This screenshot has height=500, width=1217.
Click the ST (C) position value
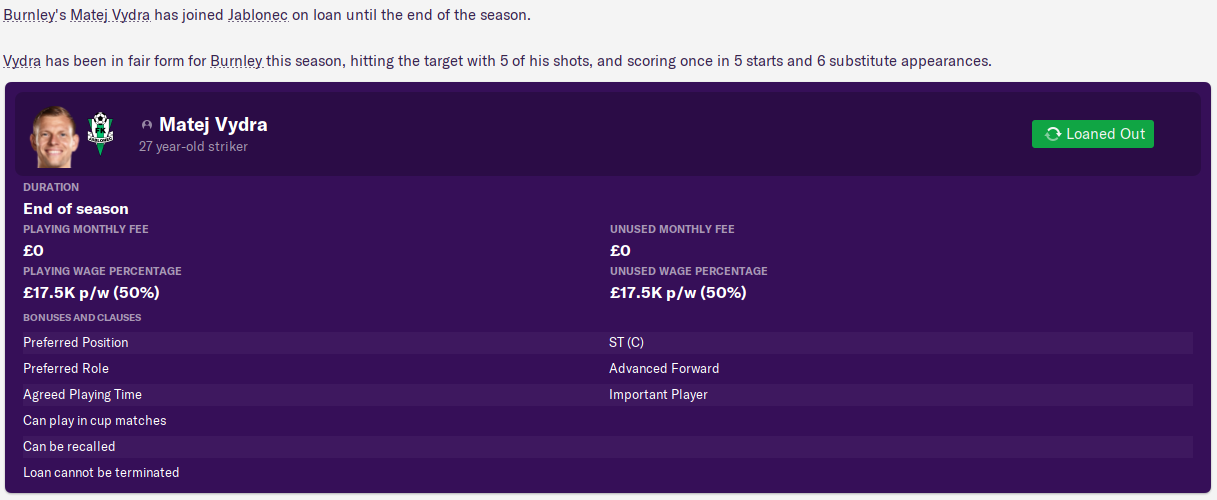[626, 343]
